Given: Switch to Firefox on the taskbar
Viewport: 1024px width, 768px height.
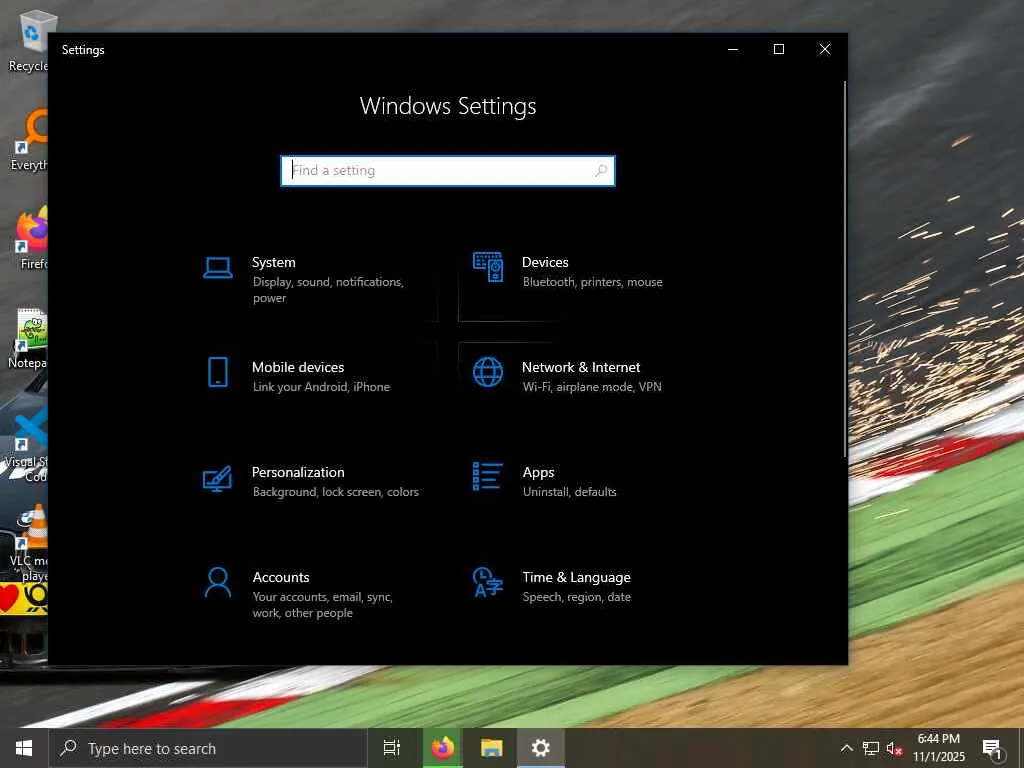Looking at the screenshot, I should [x=442, y=748].
